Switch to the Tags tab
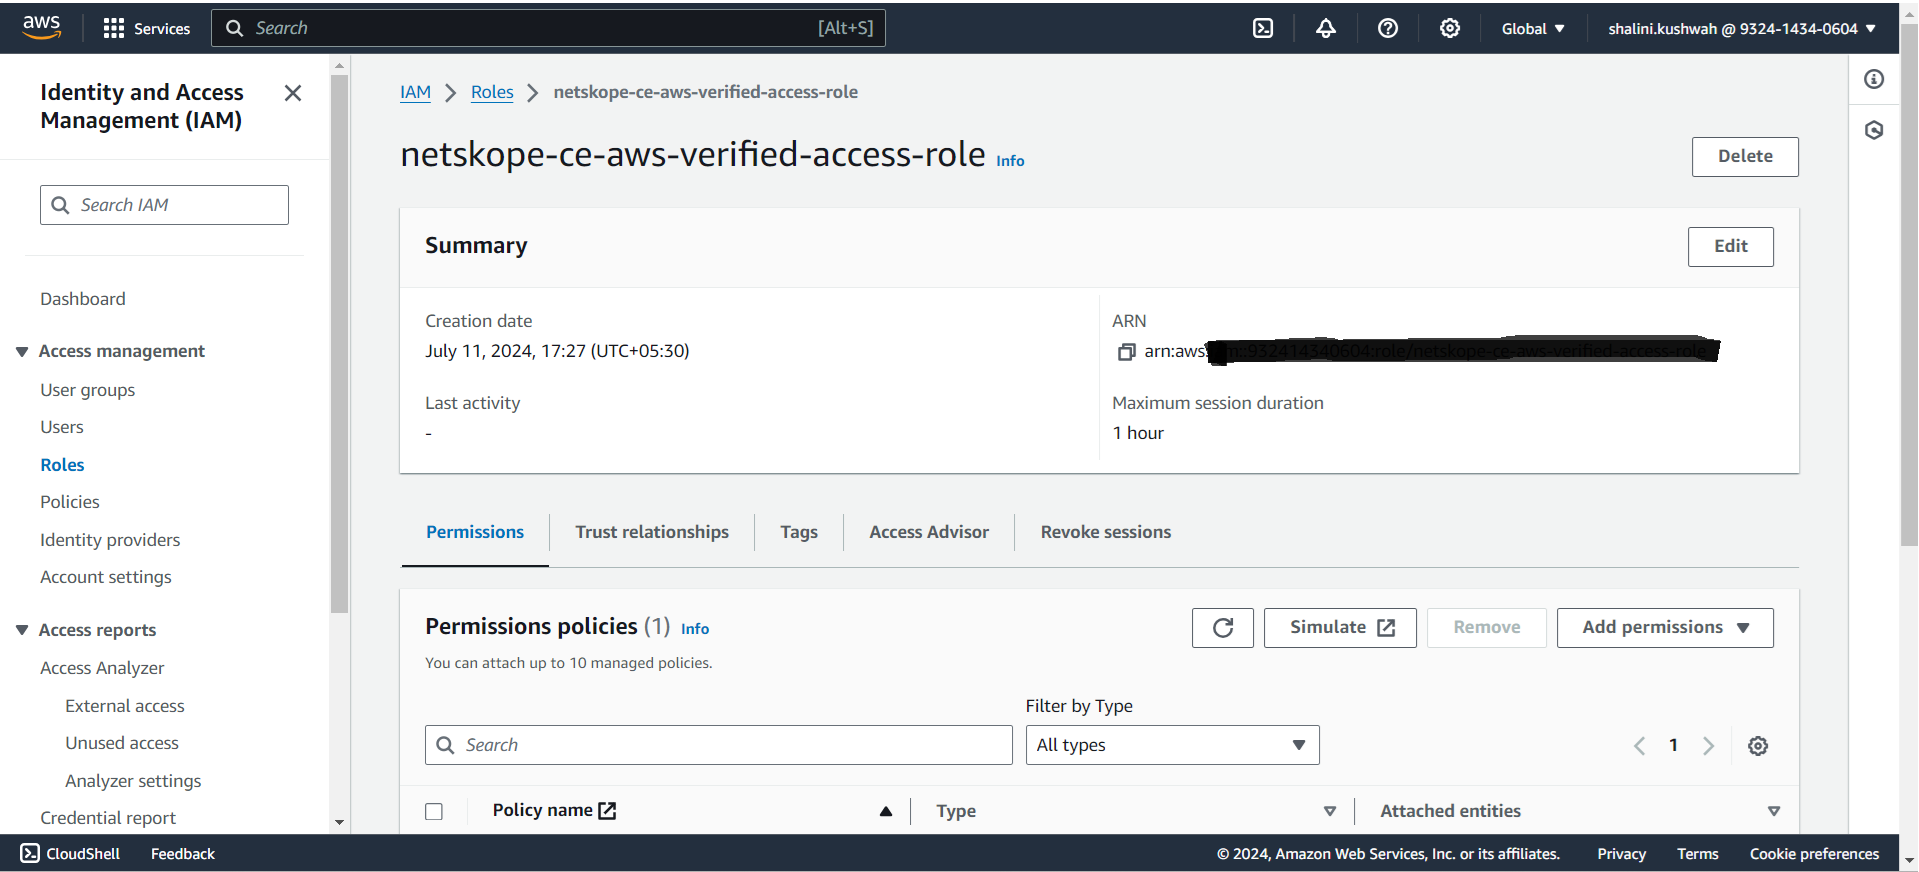 pos(799,532)
